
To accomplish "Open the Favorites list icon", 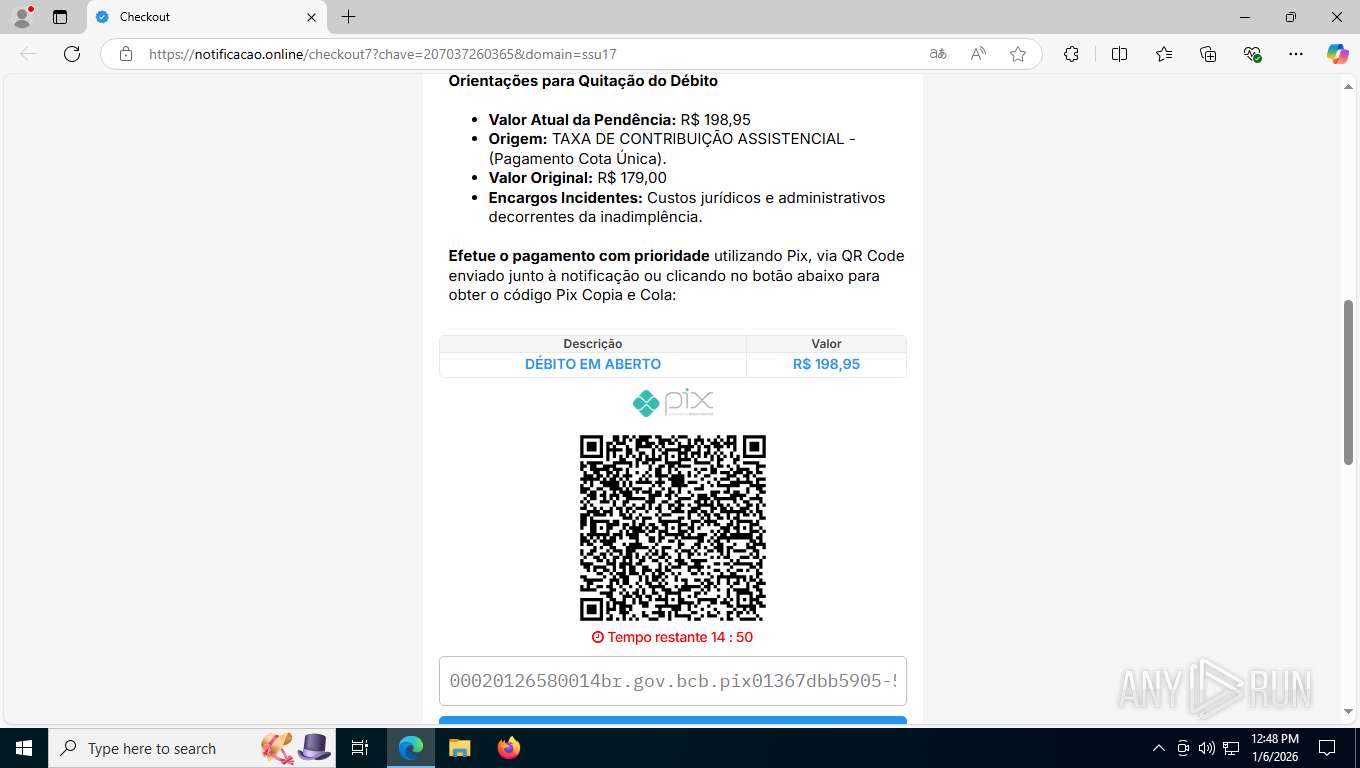I will coord(1164,54).
